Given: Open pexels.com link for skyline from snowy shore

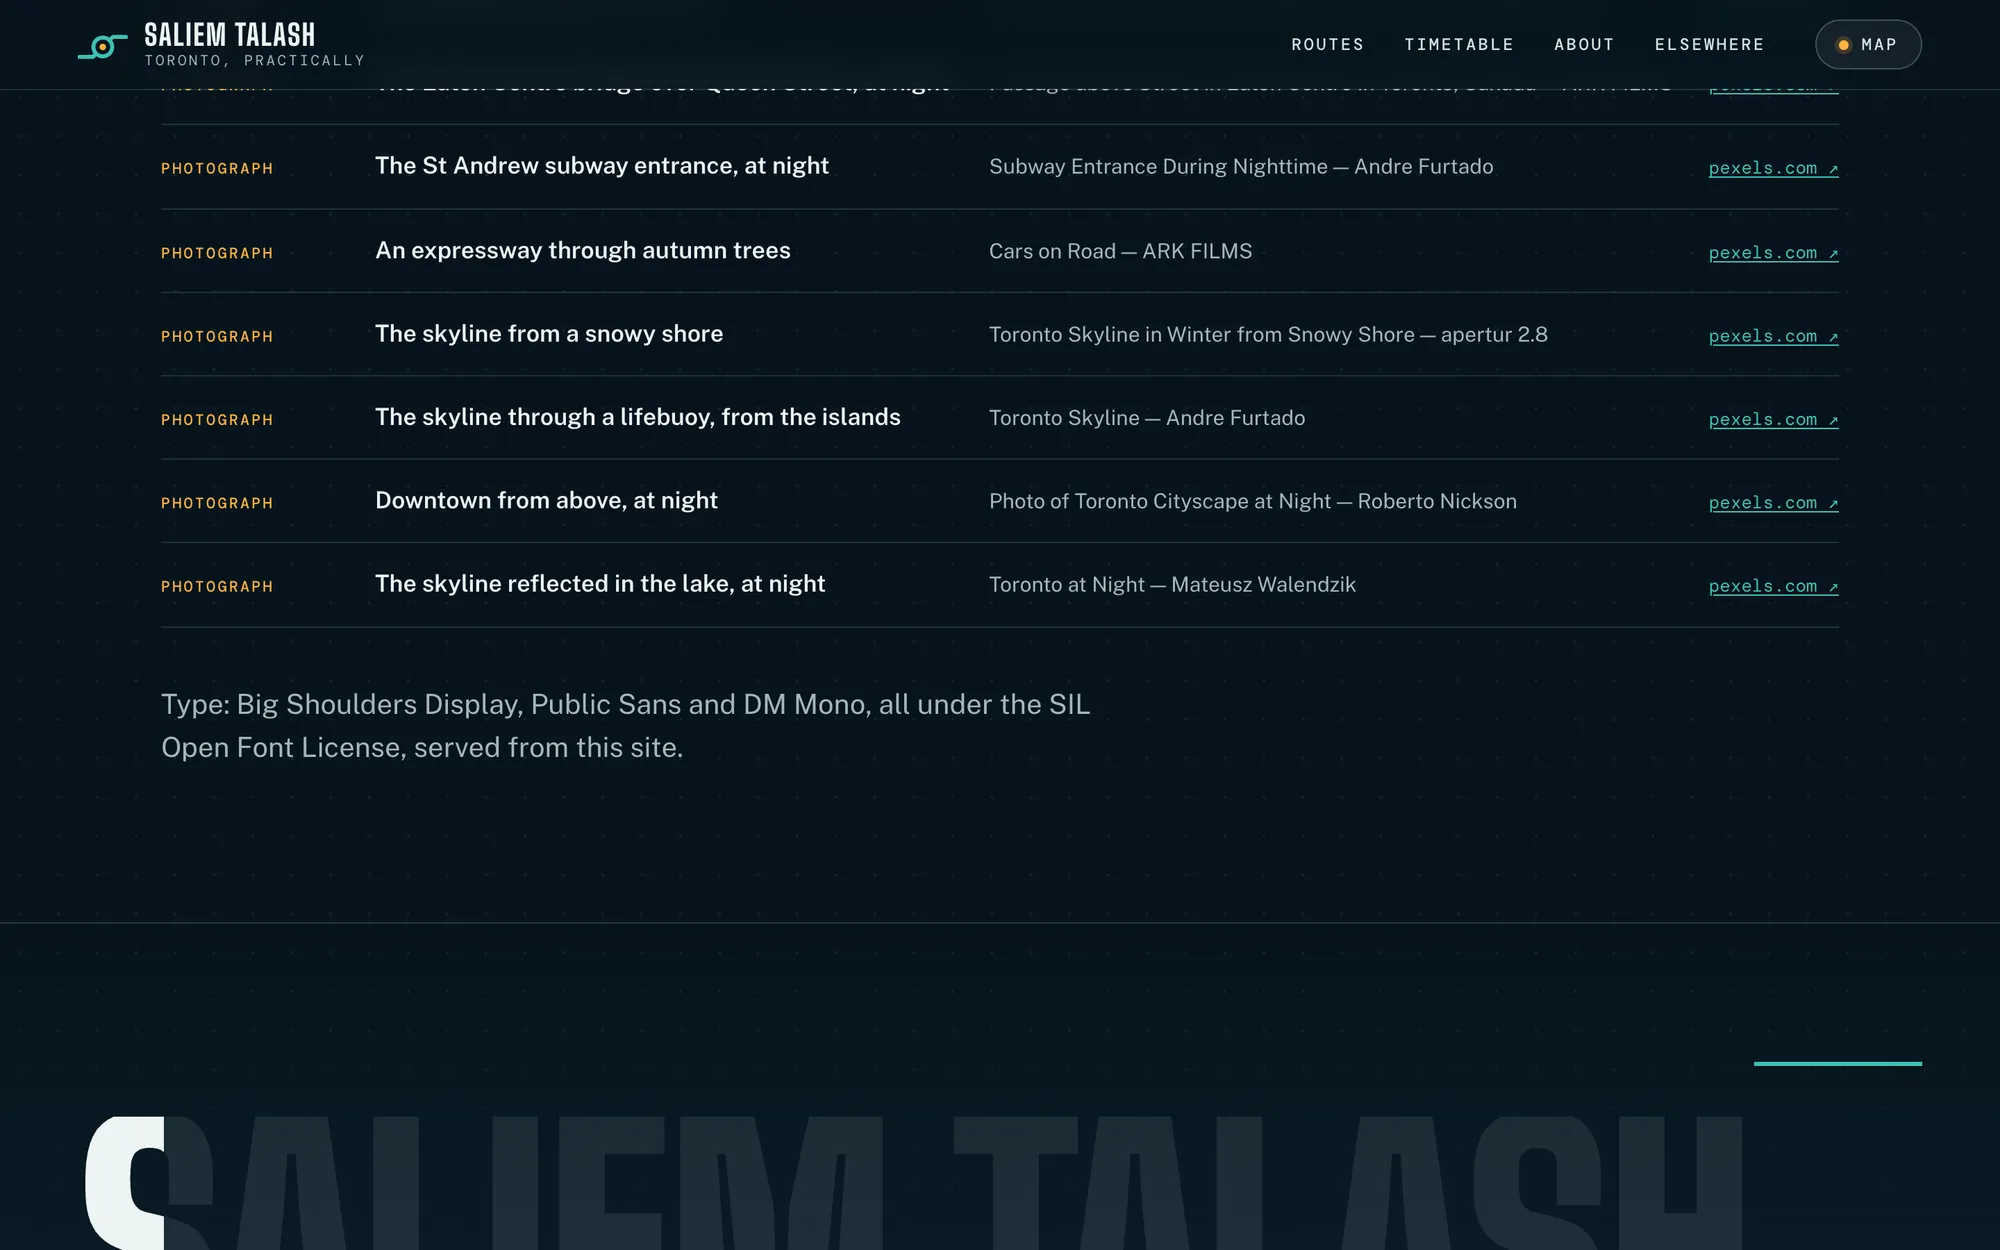Looking at the screenshot, I should pyautogui.click(x=1773, y=336).
